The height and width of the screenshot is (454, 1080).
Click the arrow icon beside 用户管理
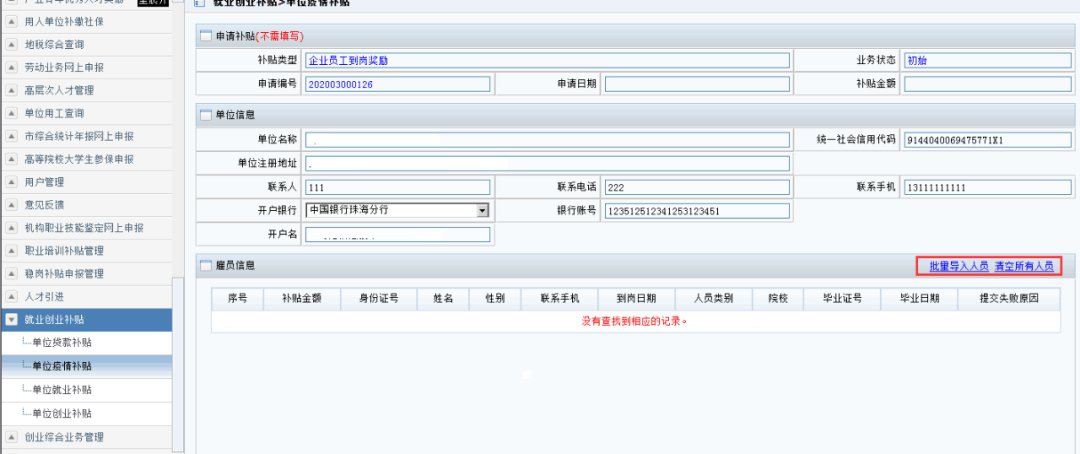pyautogui.click(x=11, y=182)
